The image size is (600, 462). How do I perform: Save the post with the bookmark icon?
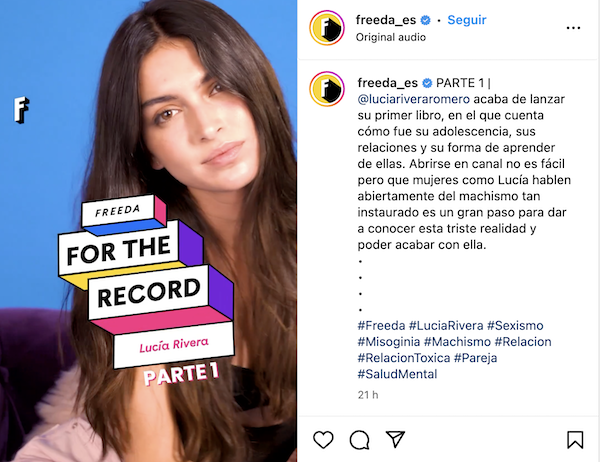tap(575, 439)
